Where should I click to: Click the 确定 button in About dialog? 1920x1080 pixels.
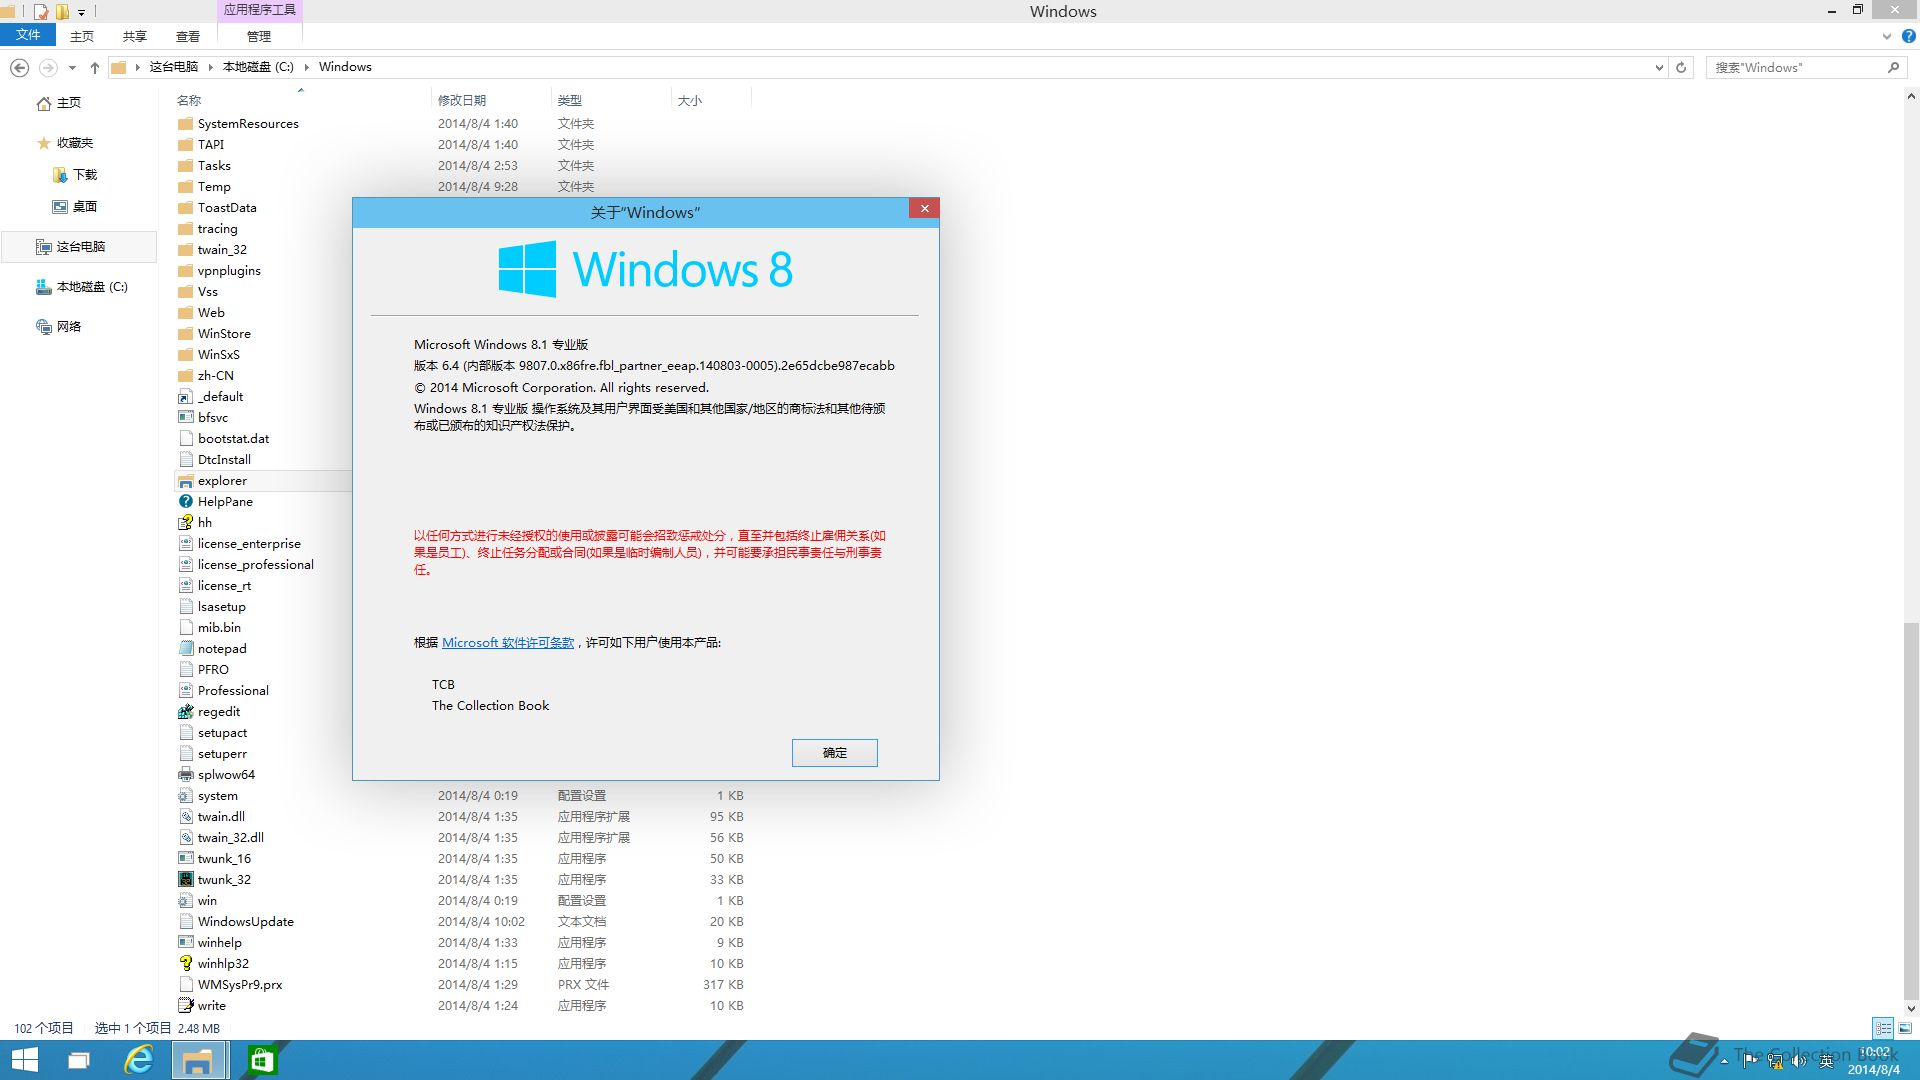pyautogui.click(x=835, y=753)
